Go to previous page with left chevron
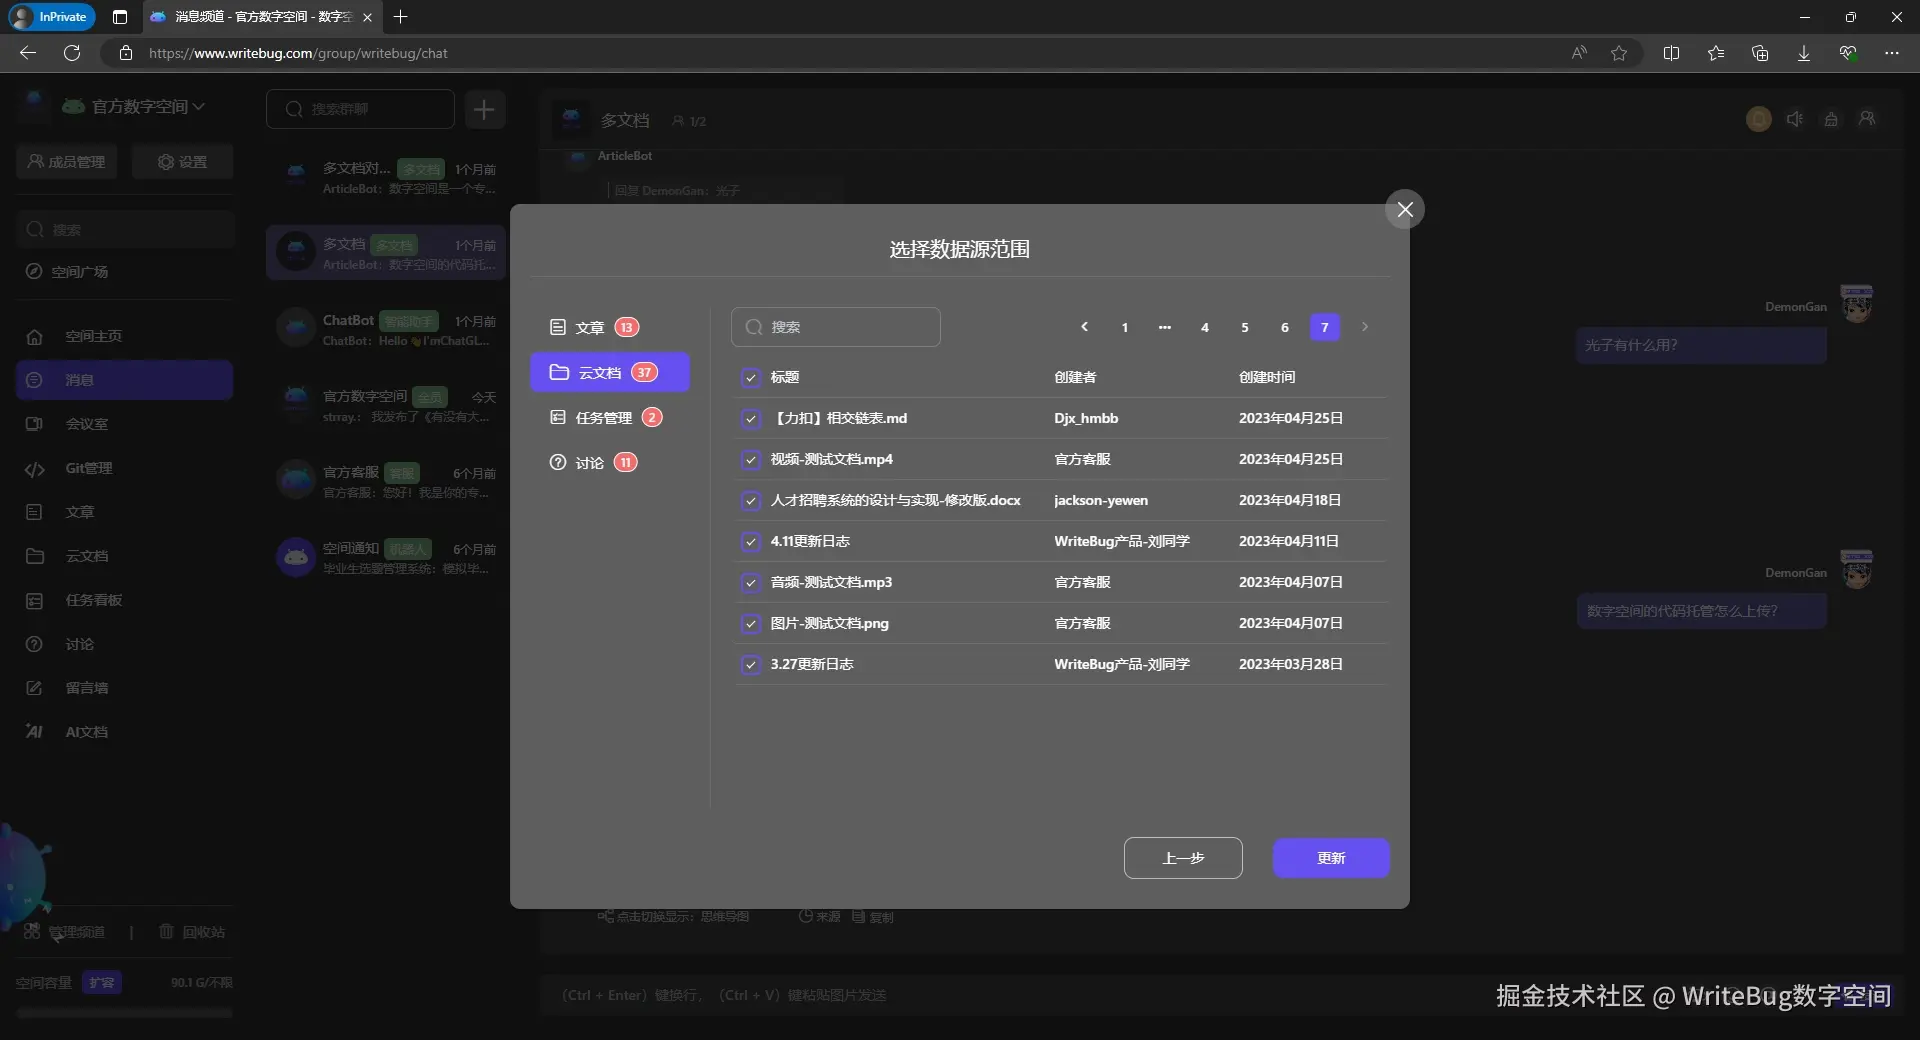 point(1084,327)
